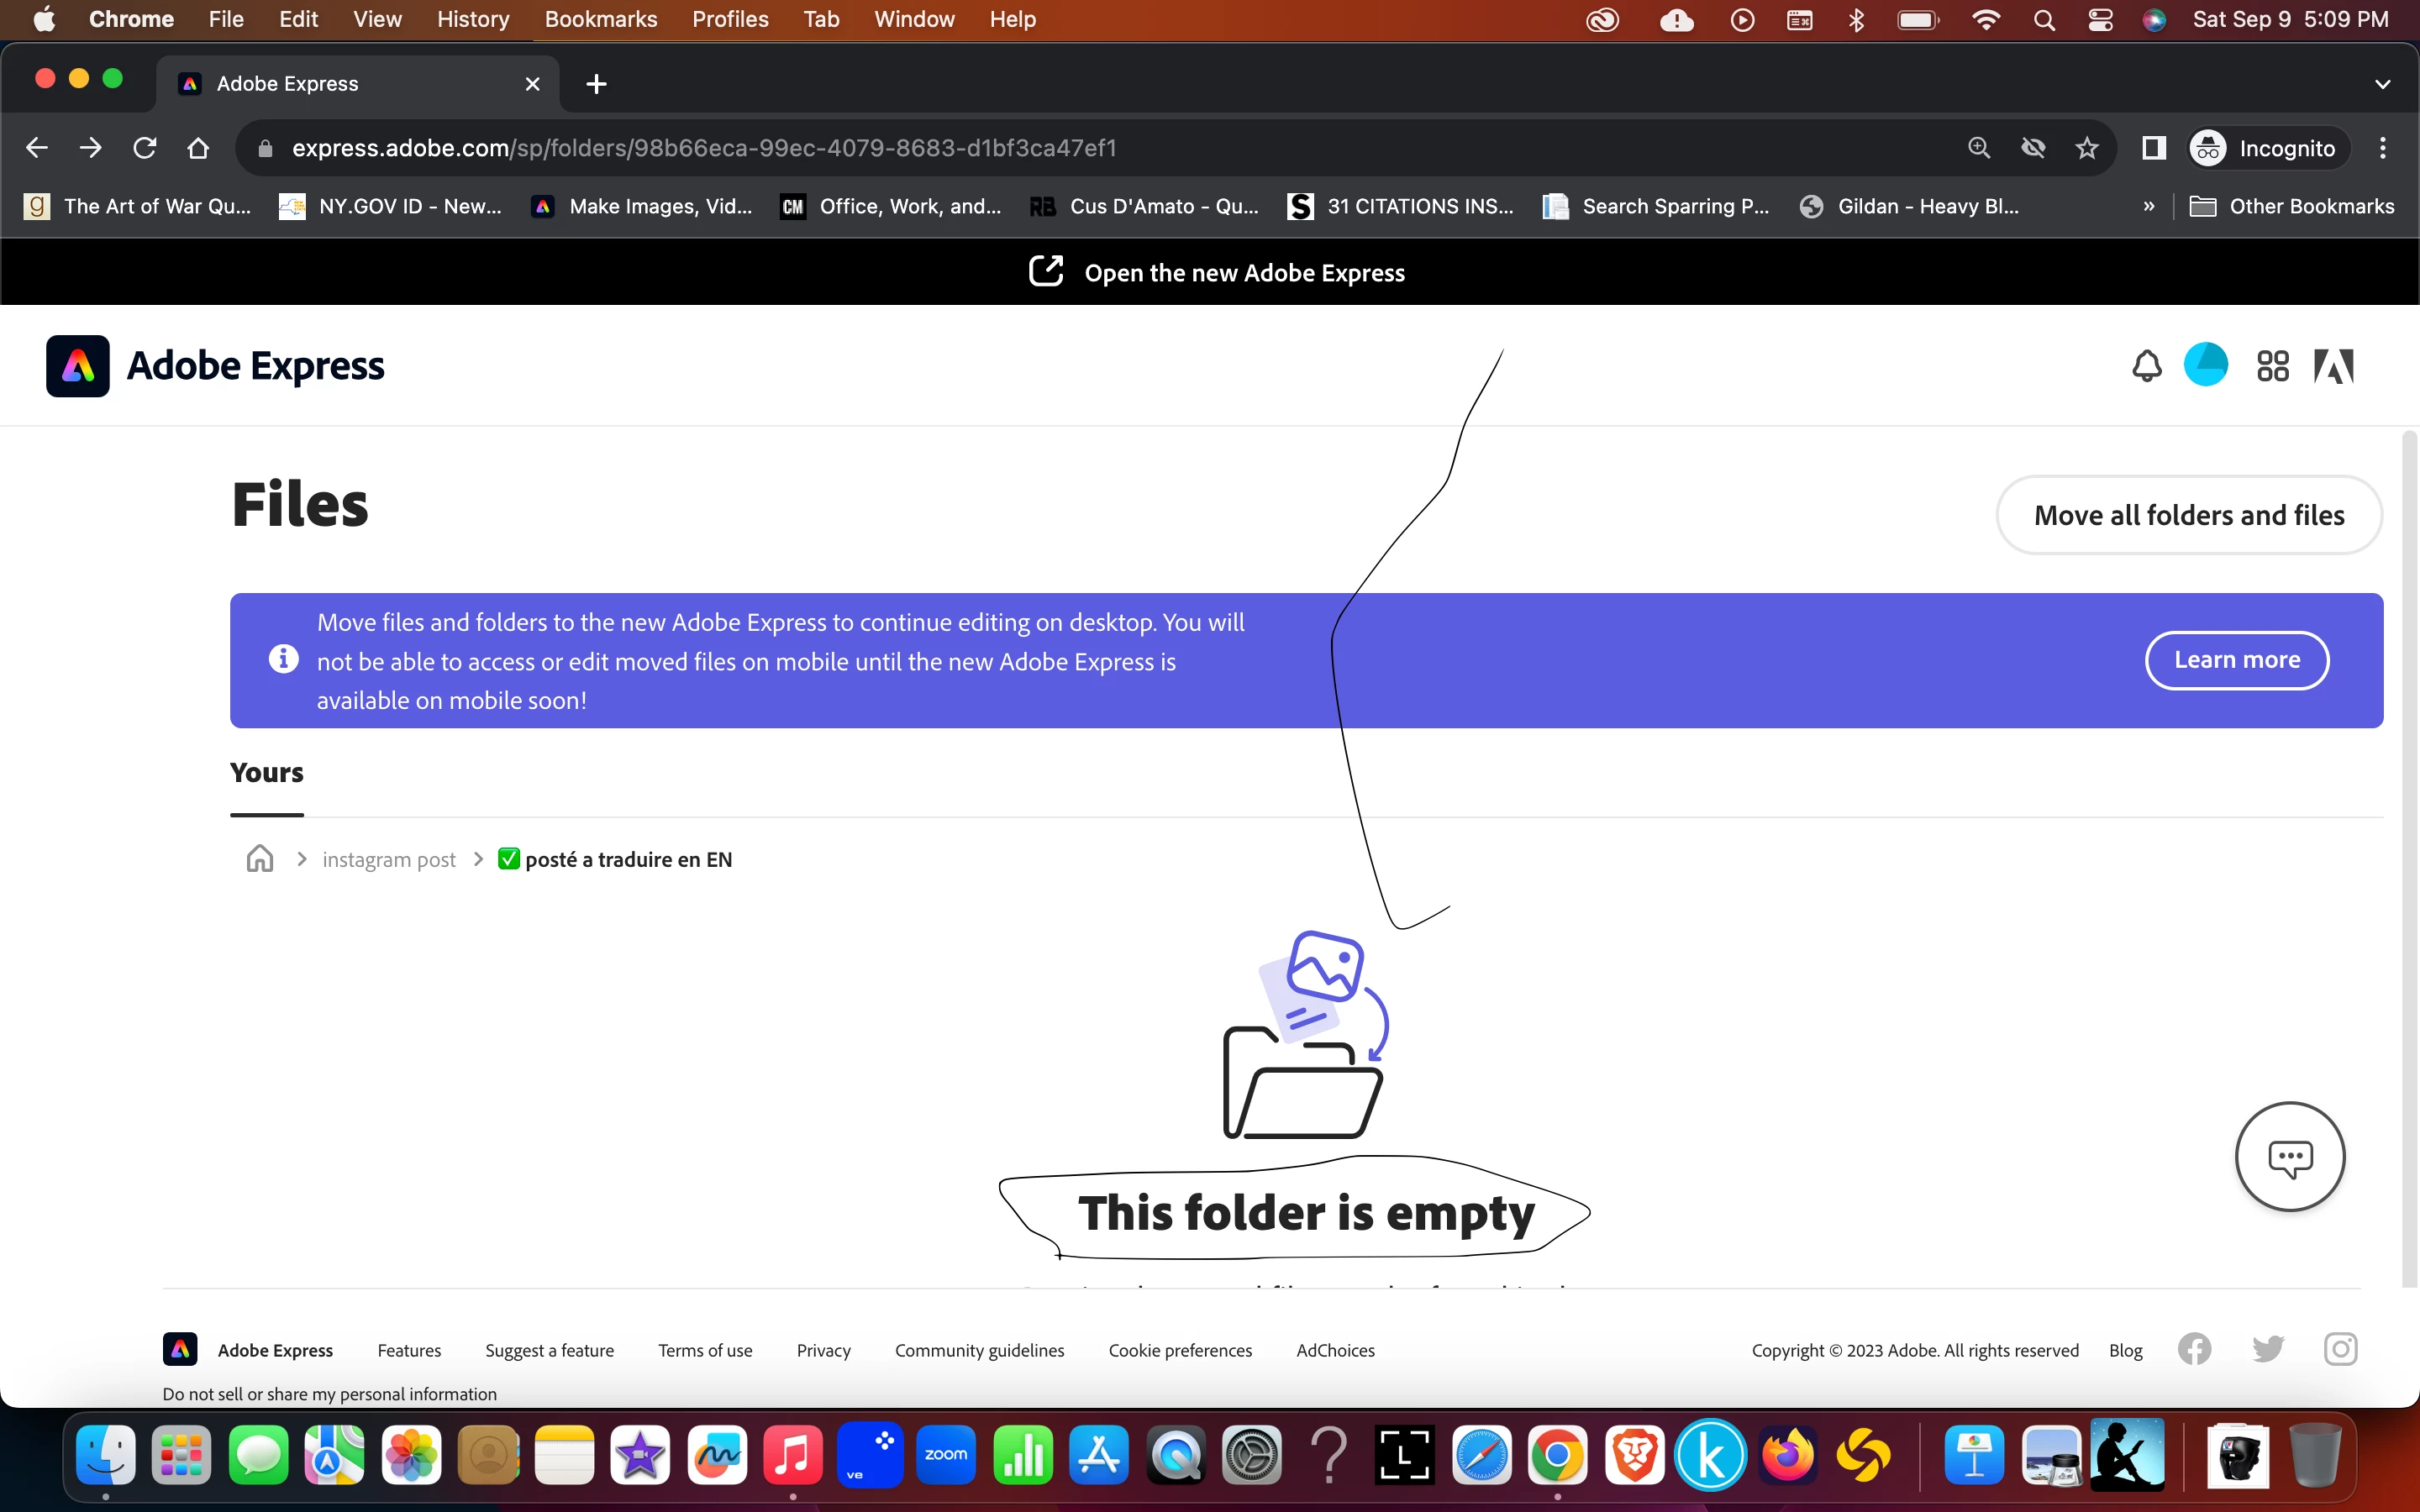This screenshot has height=1512, width=2420.
Task: Click the Learn more button
Action: click(x=2237, y=660)
